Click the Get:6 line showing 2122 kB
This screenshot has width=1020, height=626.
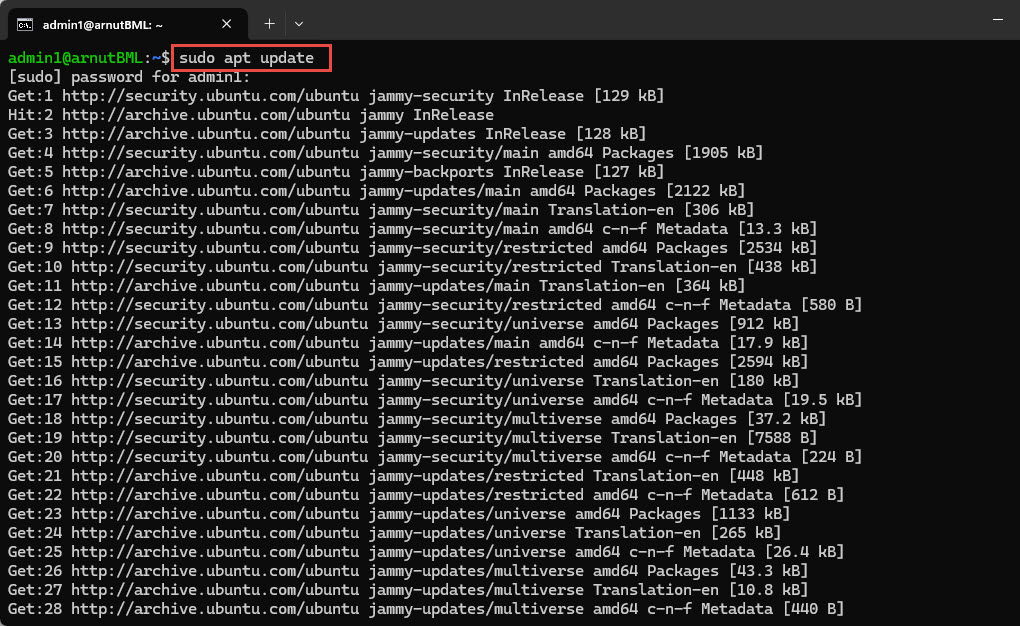[x=376, y=191]
